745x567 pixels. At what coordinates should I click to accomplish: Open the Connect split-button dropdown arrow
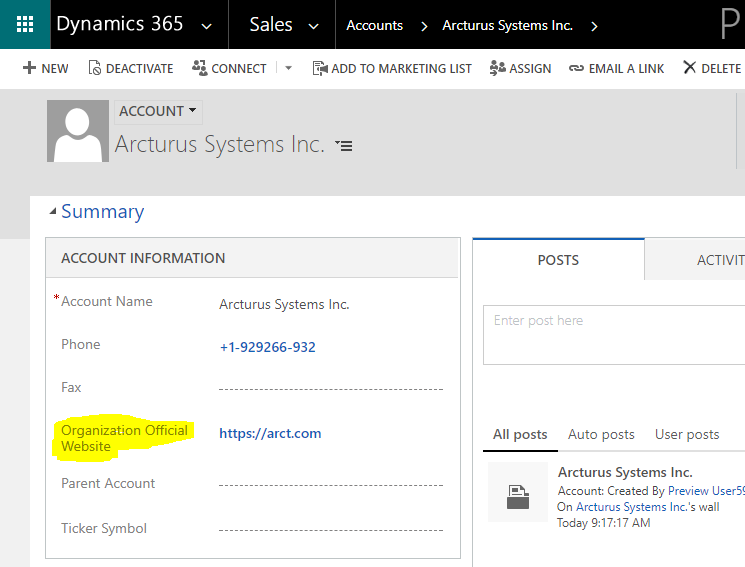288,68
